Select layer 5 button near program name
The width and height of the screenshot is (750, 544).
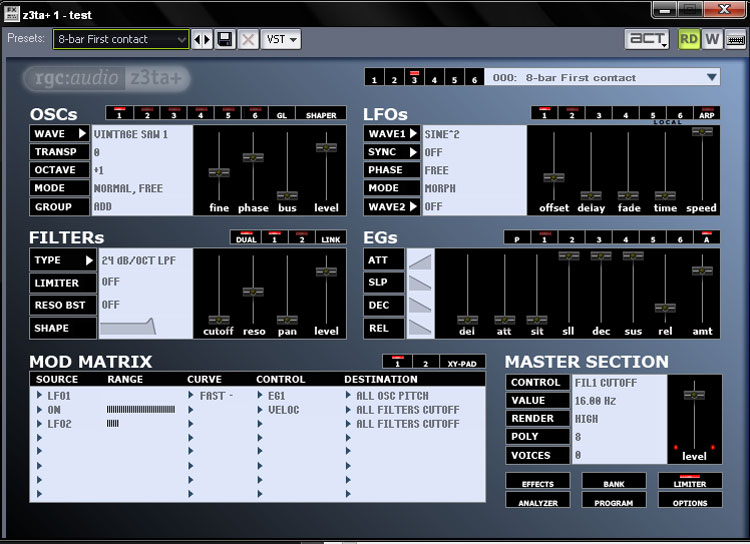pyautogui.click(x=454, y=77)
